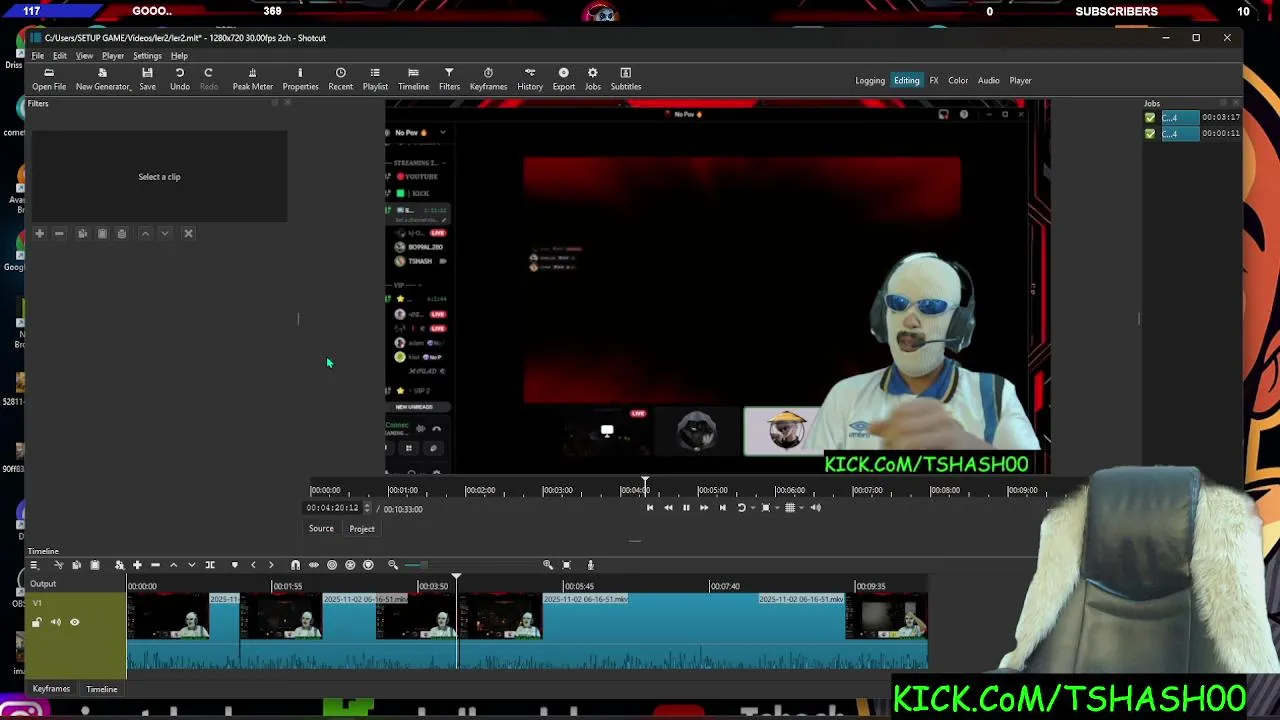Toggle ripple all tracks on the timeline
This screenshot has width=1280, height=720.
coord(350,565)
